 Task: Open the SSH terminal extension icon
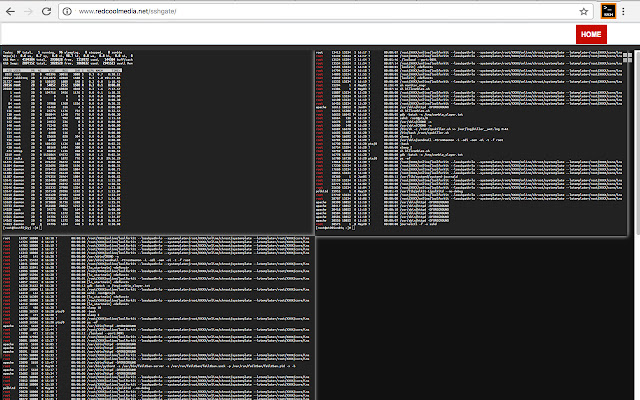(608, 11)
